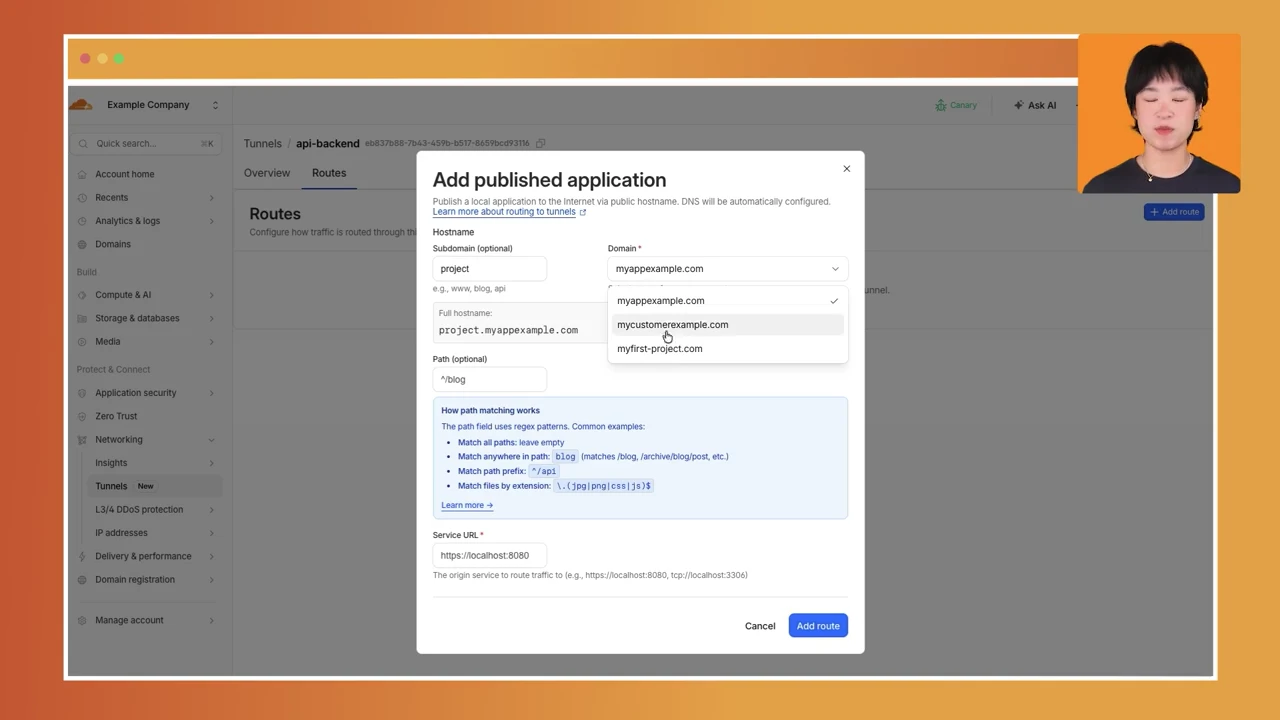Open the Learn more about routing to tunnels link
Screen dimensions: 1280x720
click(x=509, y=212)
